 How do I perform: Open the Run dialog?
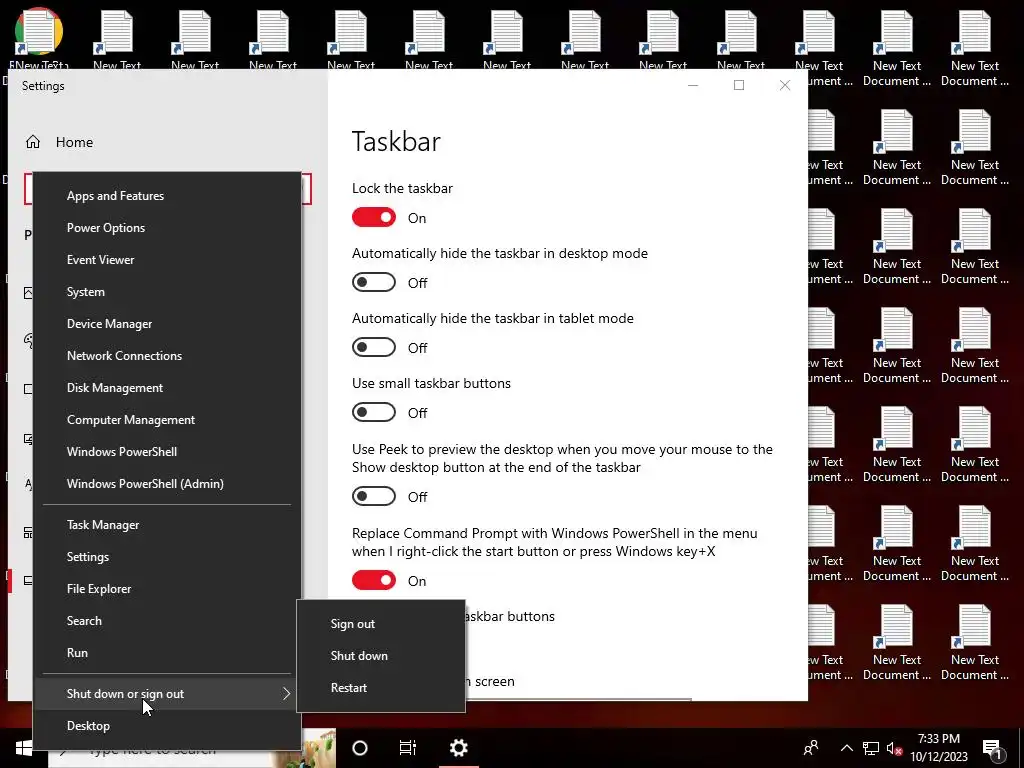pos(167,653)
